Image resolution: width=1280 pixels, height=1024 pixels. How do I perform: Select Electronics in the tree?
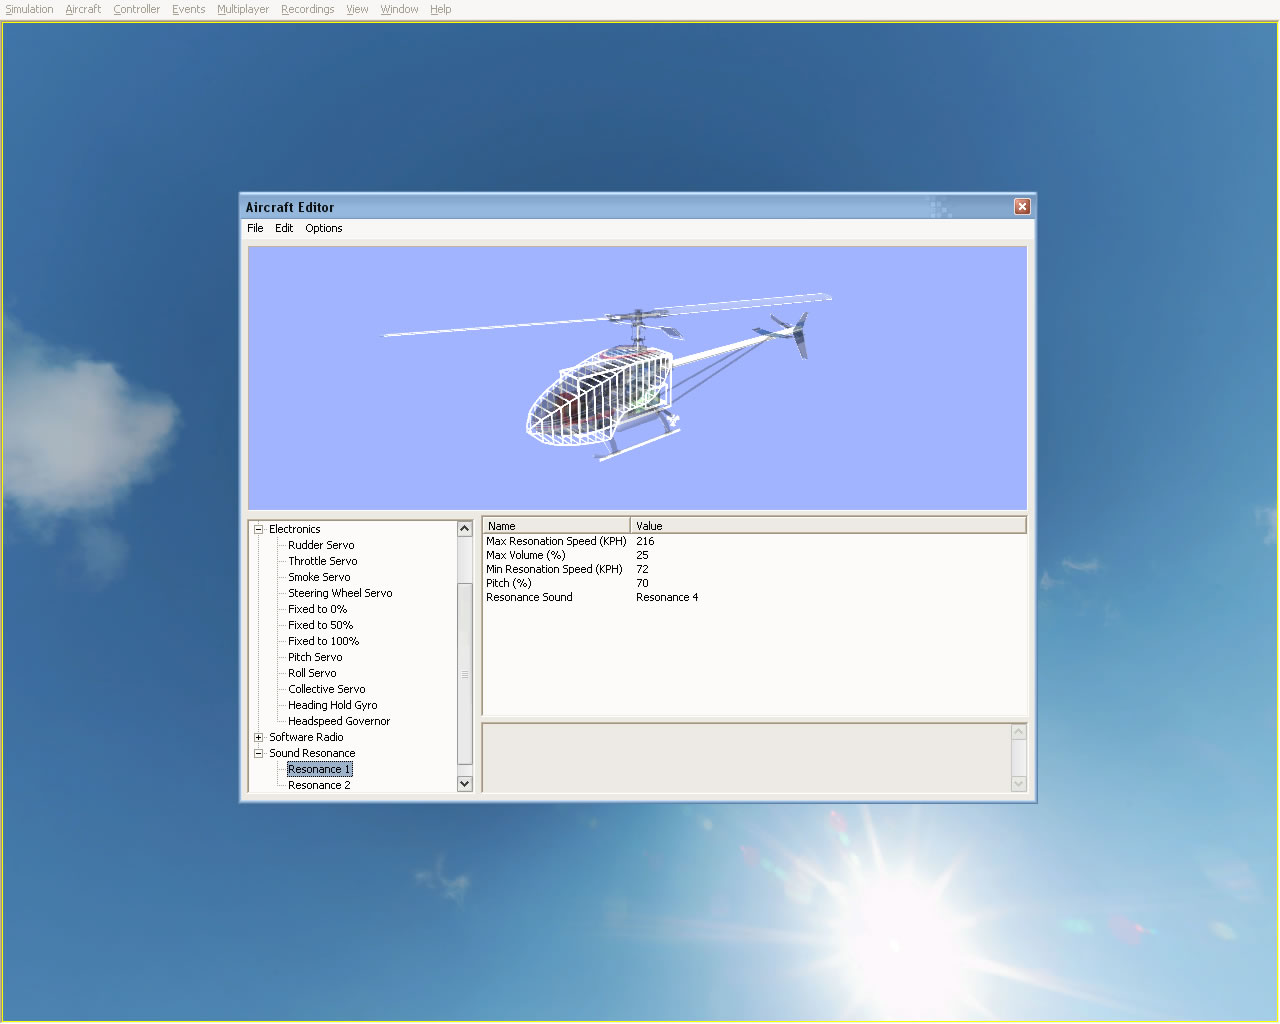[x=295, y=529]
